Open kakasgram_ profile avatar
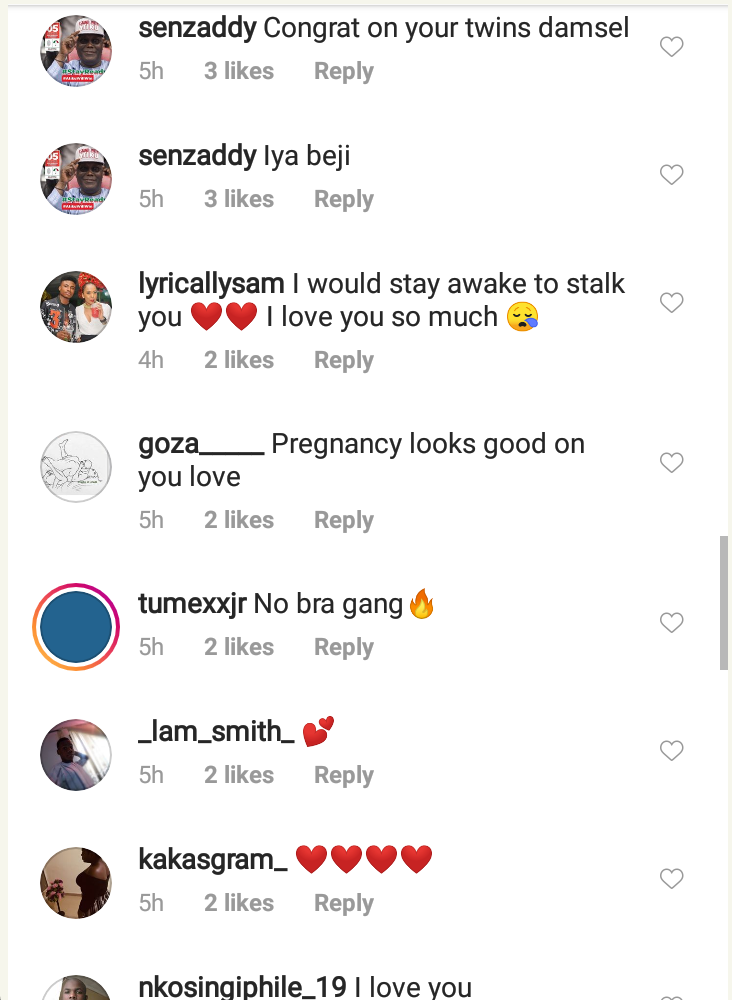This screenshot has height=1000, width=732. coord(75,883)
